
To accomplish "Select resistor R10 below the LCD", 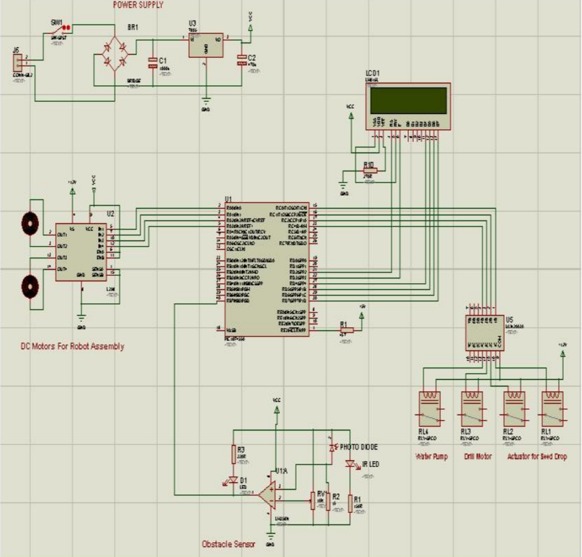I will (x=369, y=171).
